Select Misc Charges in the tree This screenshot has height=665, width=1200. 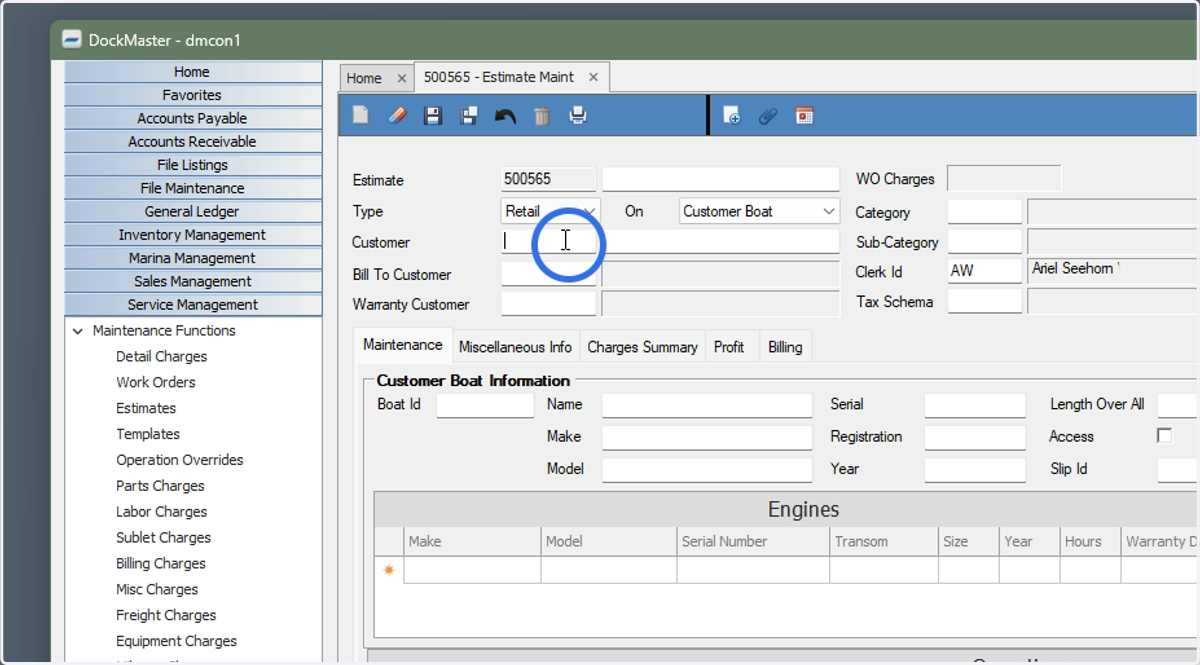157,590
